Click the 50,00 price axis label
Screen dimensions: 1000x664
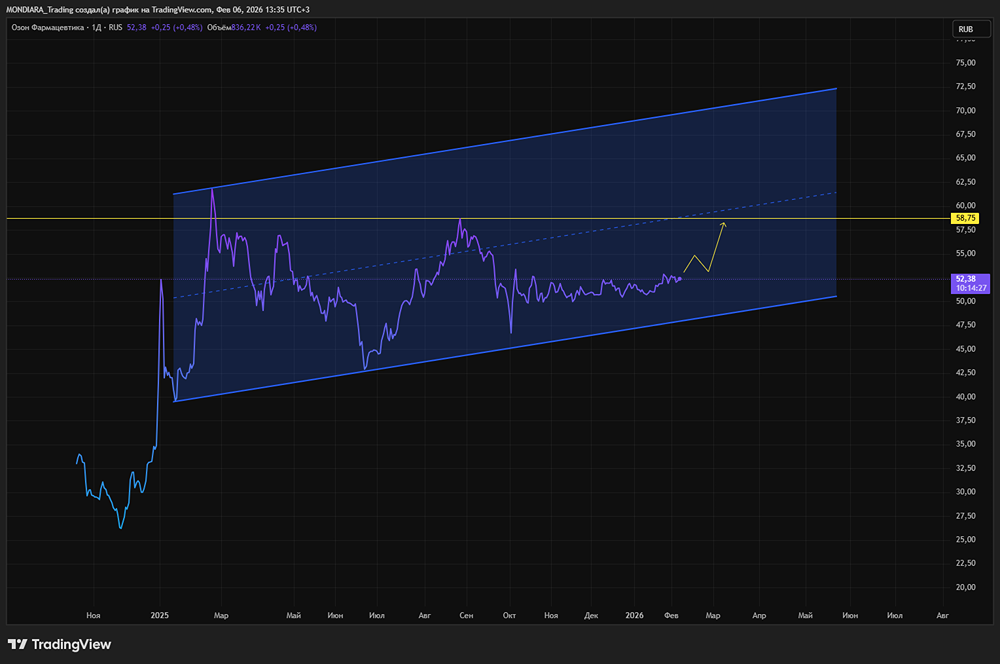pos(966,301)
